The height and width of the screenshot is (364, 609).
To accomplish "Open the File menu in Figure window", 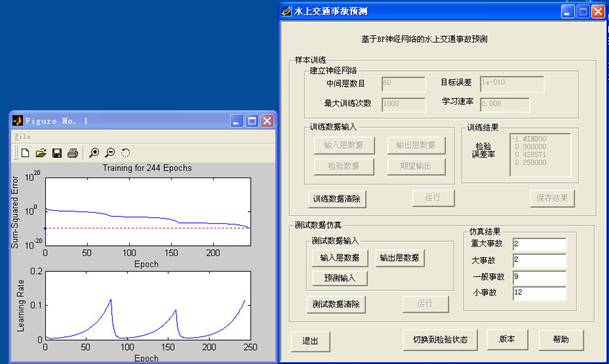I will [23, 136].
